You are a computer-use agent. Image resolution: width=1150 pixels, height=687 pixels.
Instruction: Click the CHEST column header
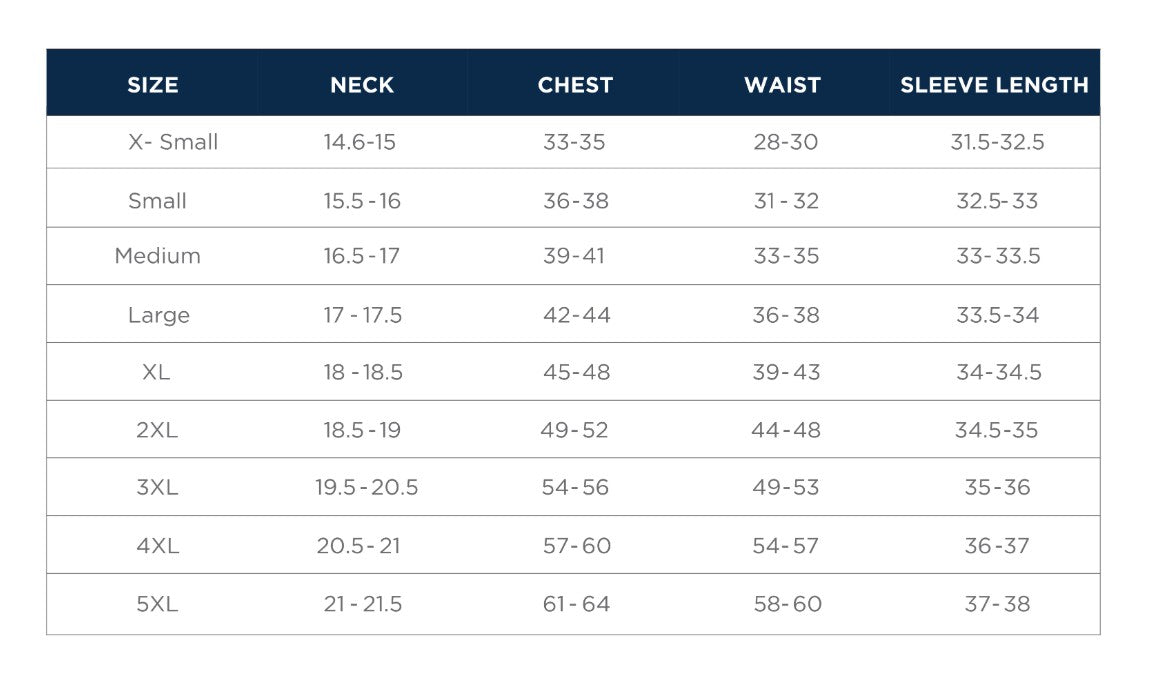(575, 85)
